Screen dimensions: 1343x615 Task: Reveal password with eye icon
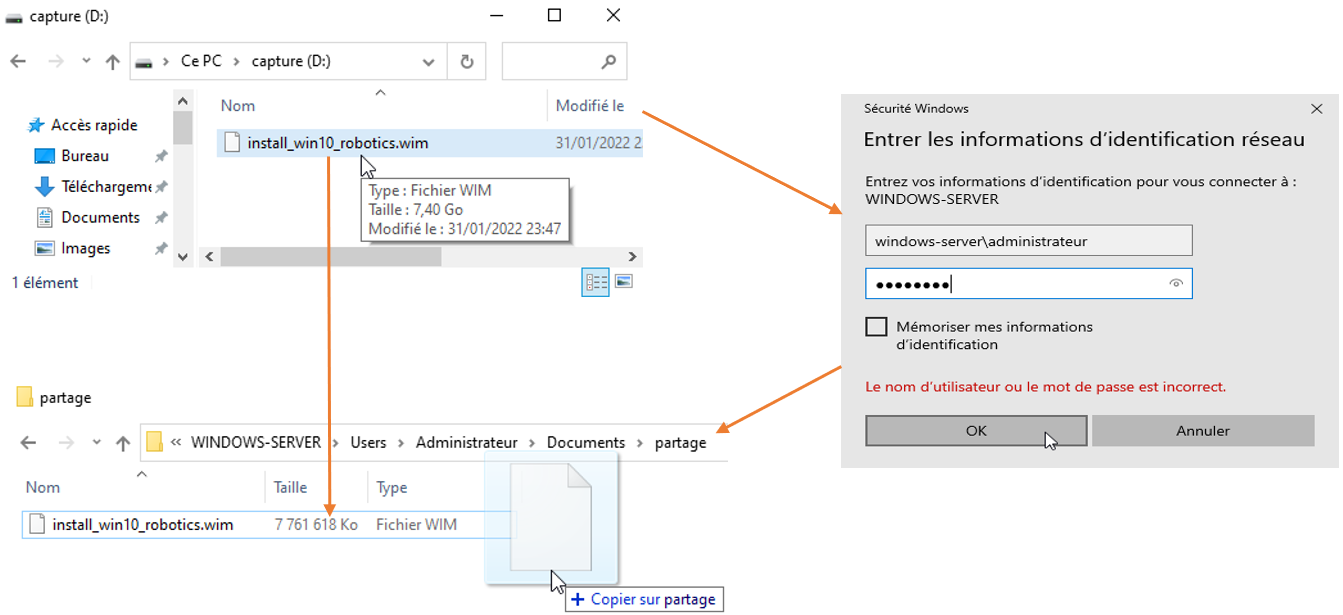(1176, 284)
